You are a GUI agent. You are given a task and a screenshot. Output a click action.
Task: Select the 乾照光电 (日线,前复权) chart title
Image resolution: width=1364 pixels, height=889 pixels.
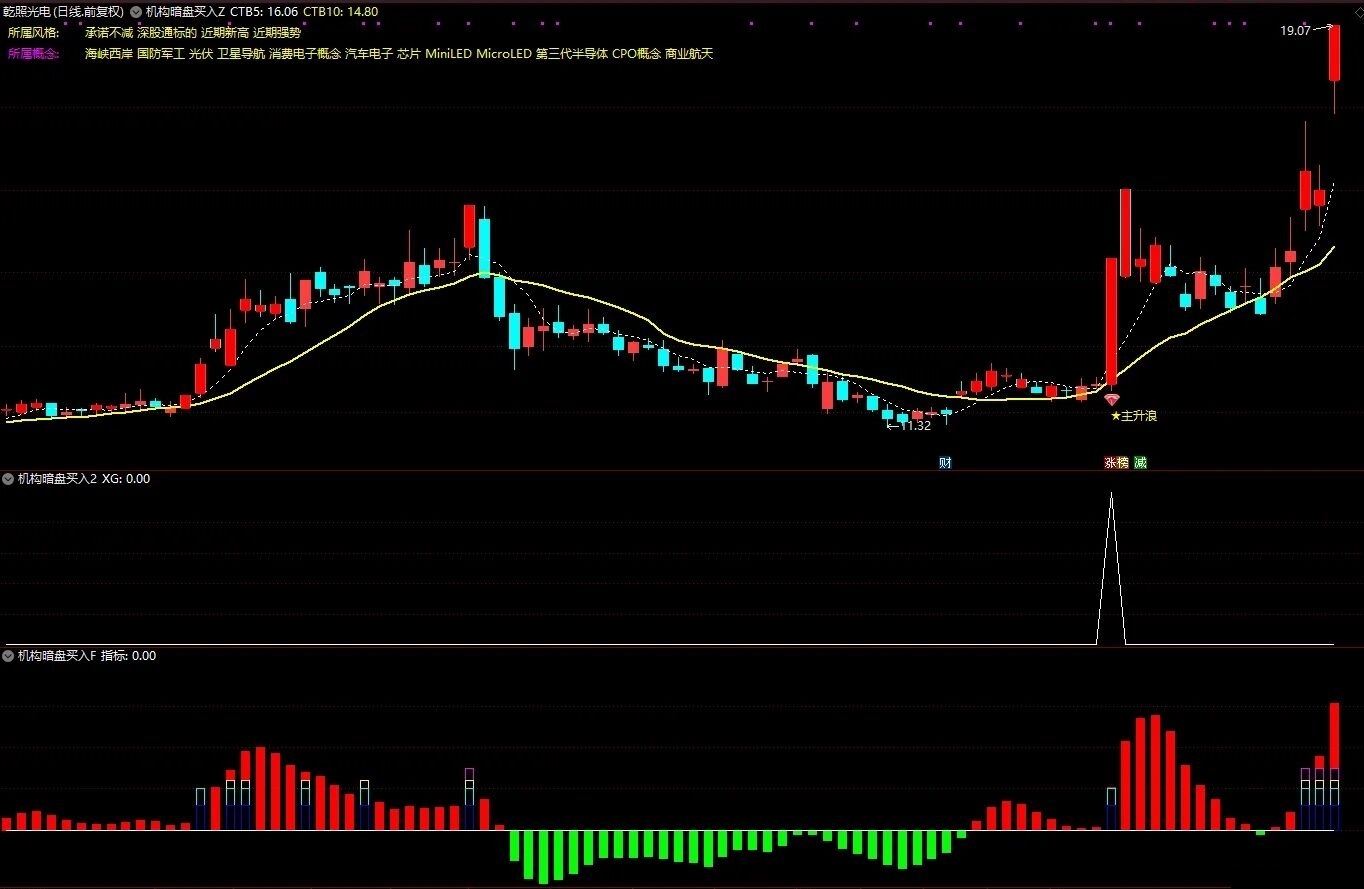[64, 12]
